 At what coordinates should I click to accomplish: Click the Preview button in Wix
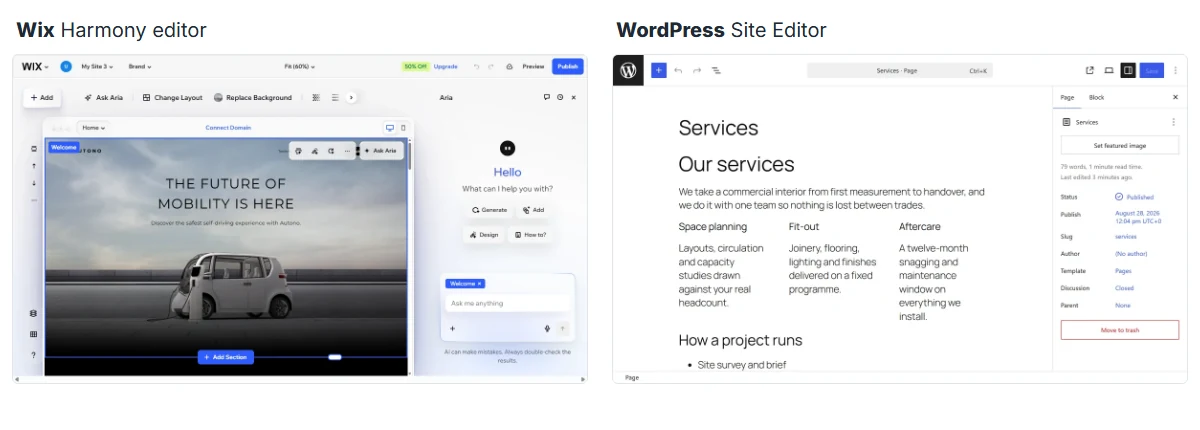pos(533,67)
